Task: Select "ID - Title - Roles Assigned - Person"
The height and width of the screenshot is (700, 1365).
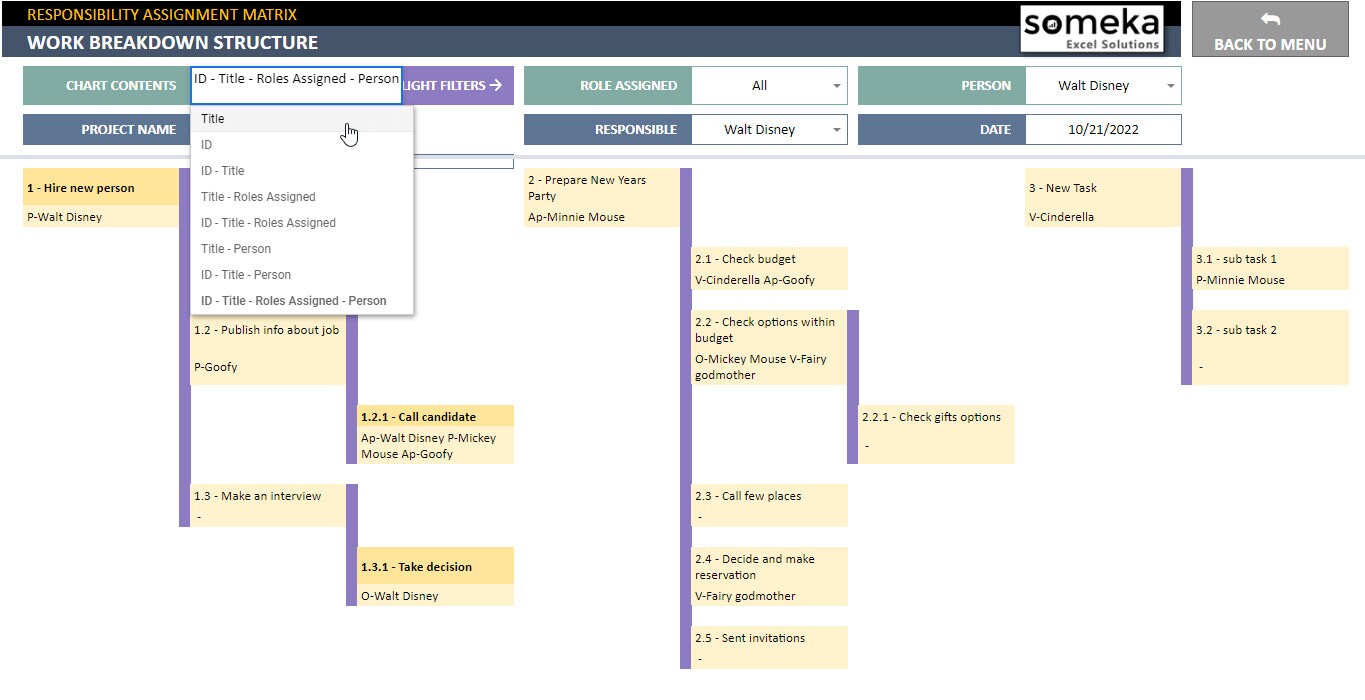Action: pyautogui.click(x=294, y=300)
